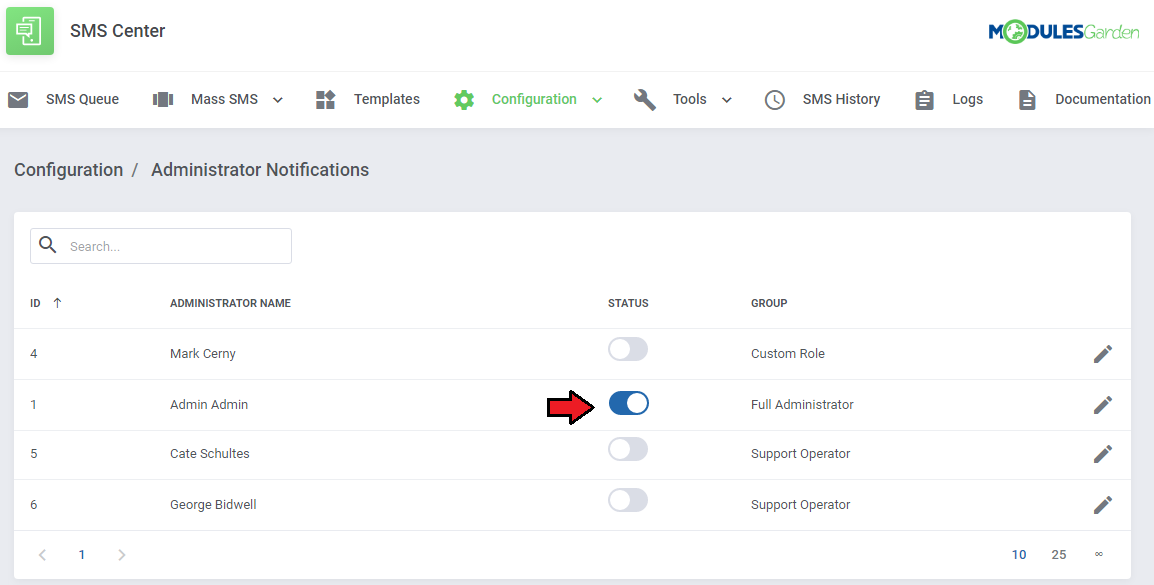This screenshot has width=1154, height=585.
Task: Click ID cell 4
Action: 34,354
